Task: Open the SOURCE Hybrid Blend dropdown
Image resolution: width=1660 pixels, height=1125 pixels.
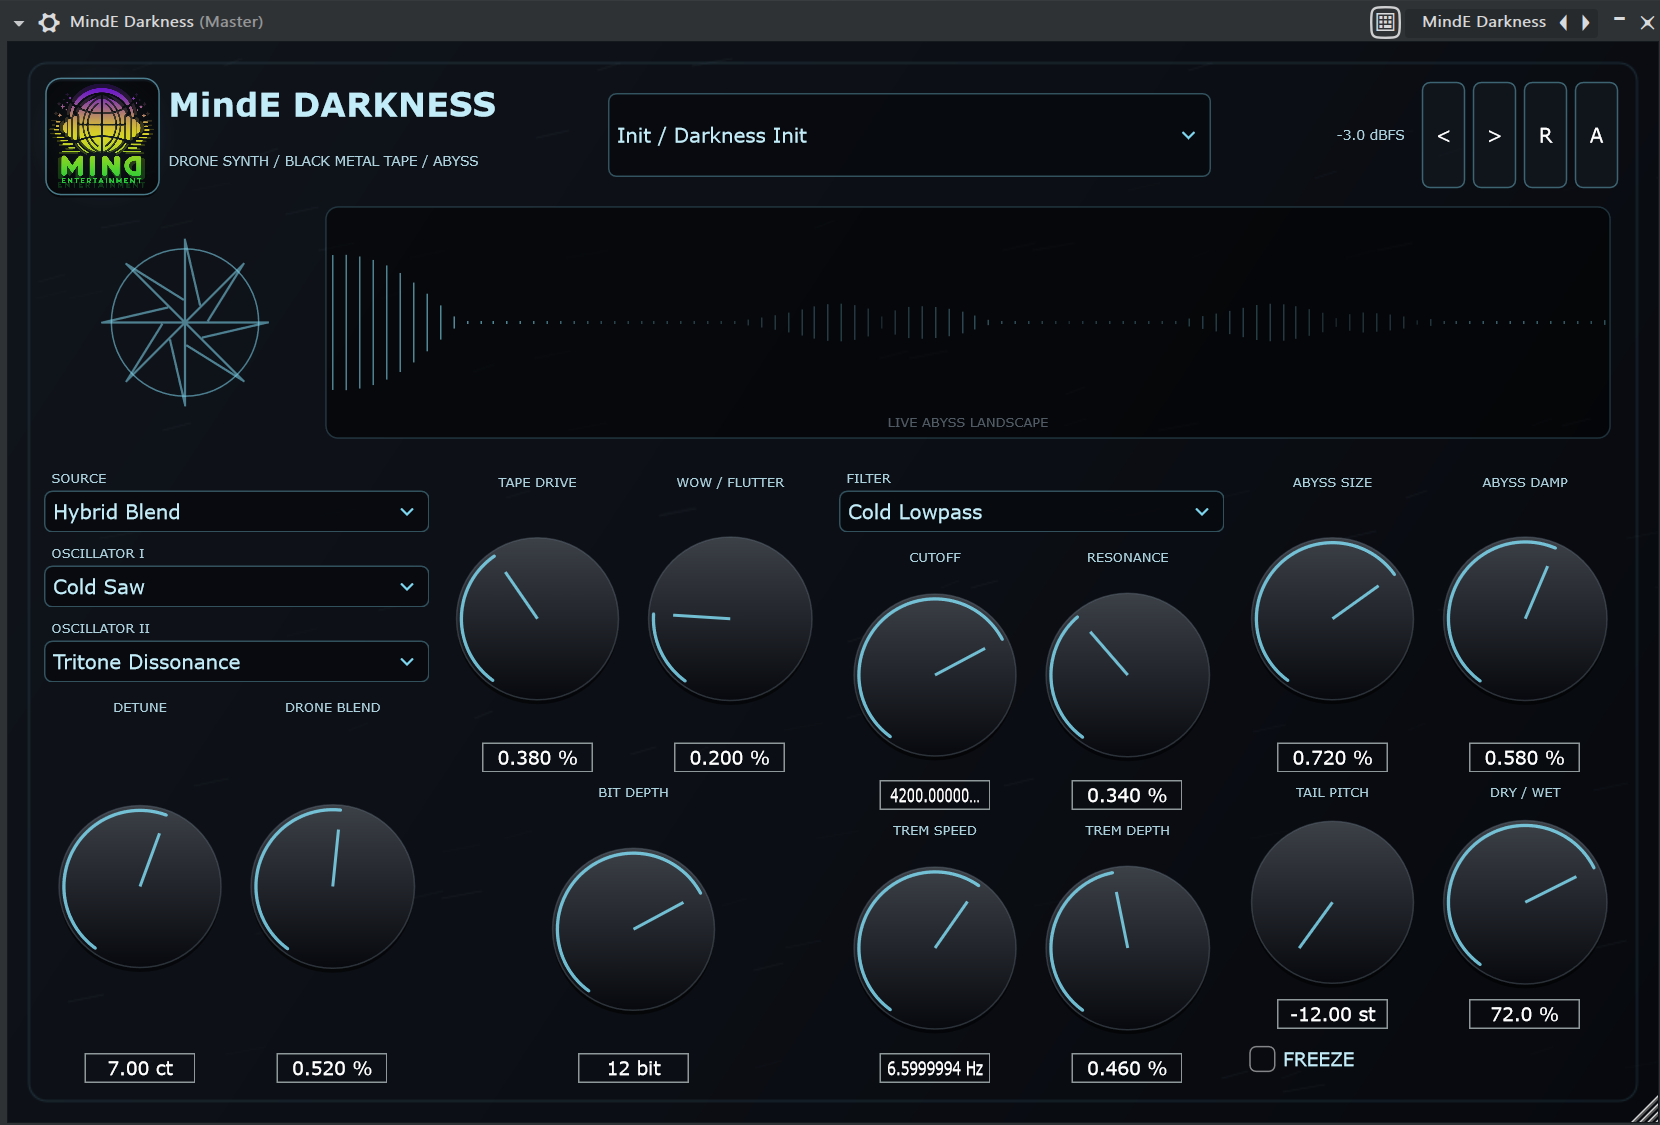Action: pos(236,511)
